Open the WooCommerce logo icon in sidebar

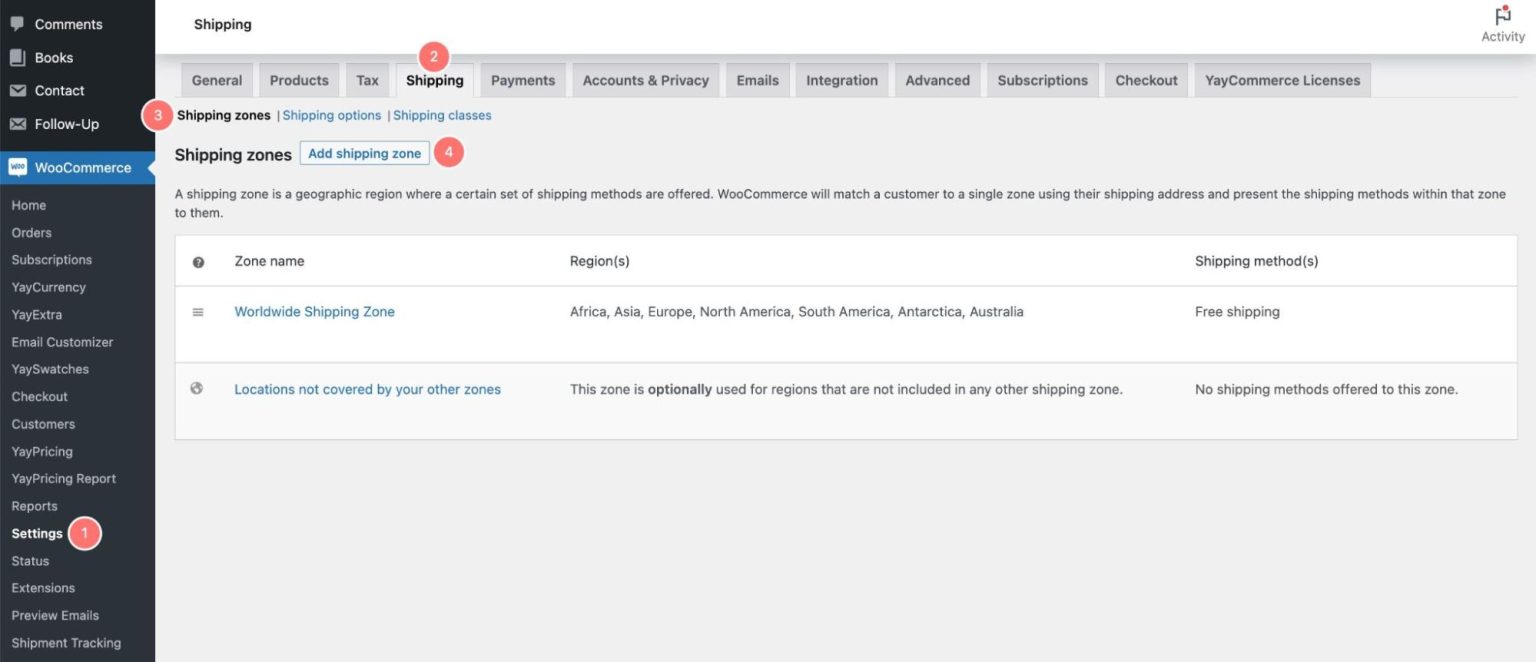[x=18, y=166]
